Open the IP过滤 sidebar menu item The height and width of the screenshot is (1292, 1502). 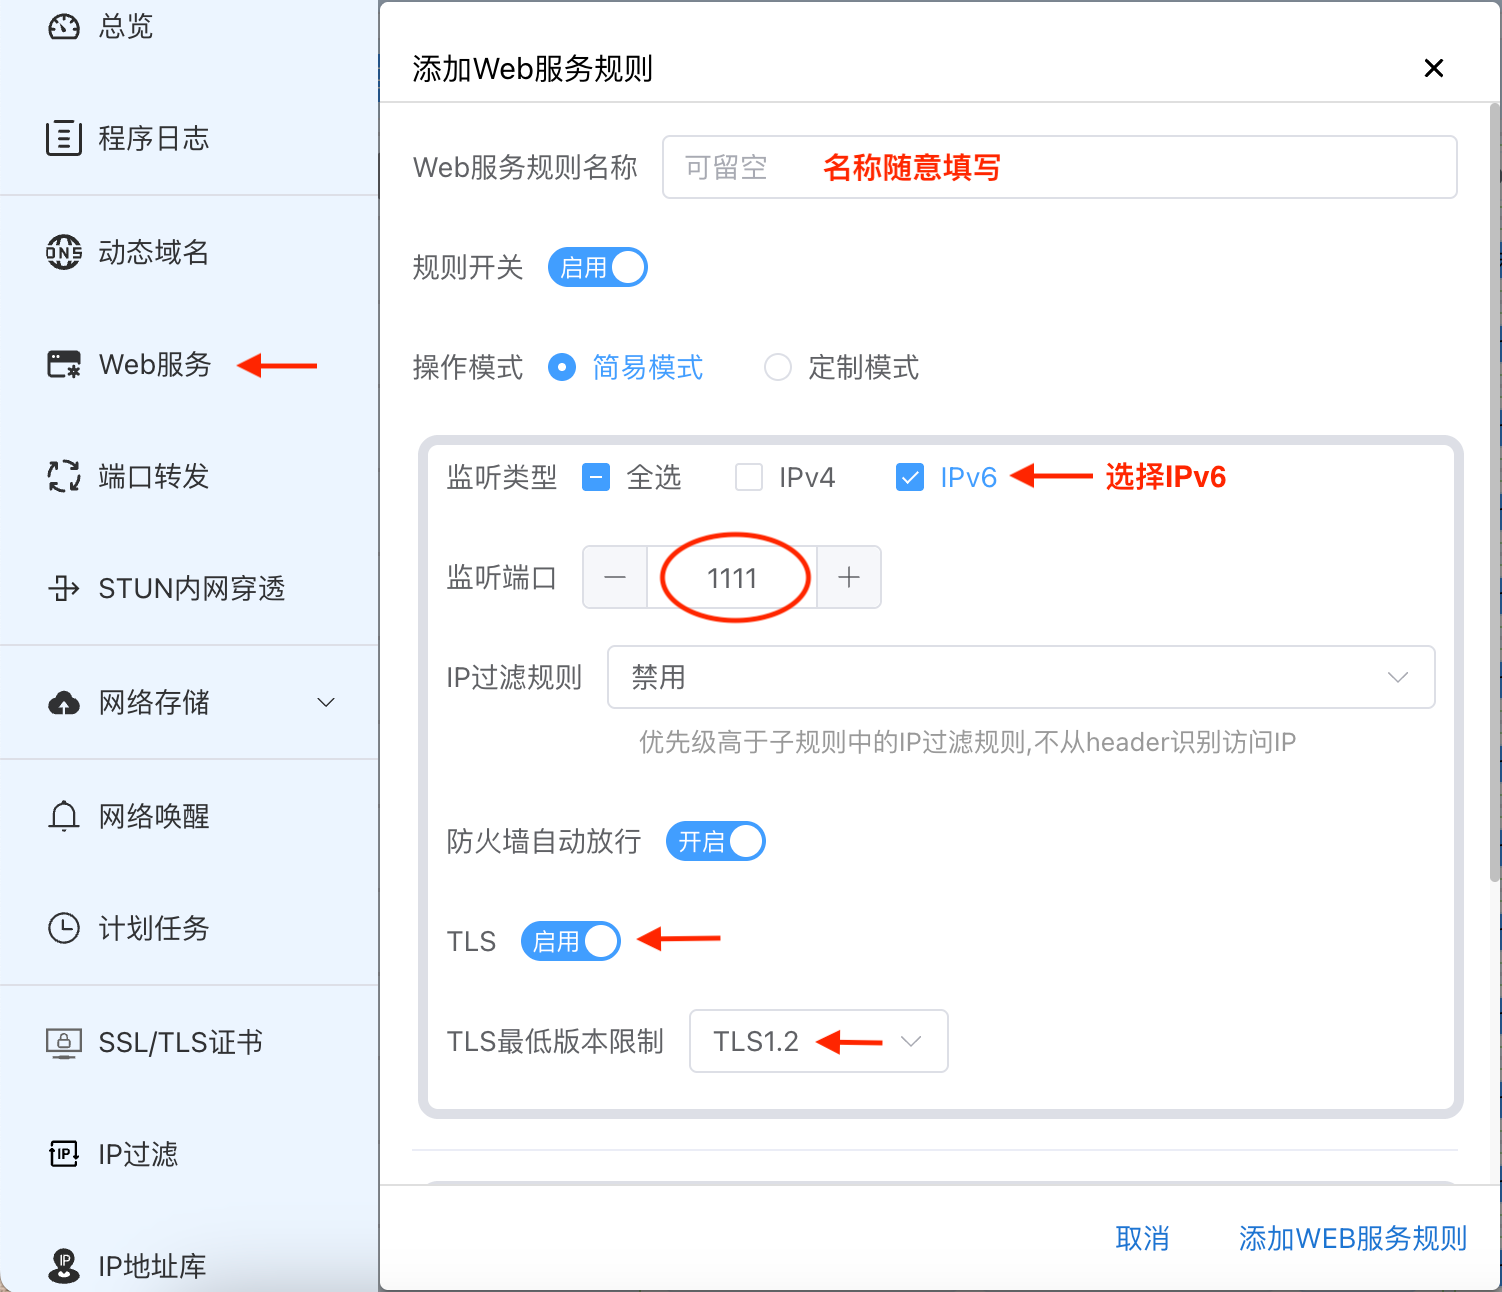(x=138, y=1154)
